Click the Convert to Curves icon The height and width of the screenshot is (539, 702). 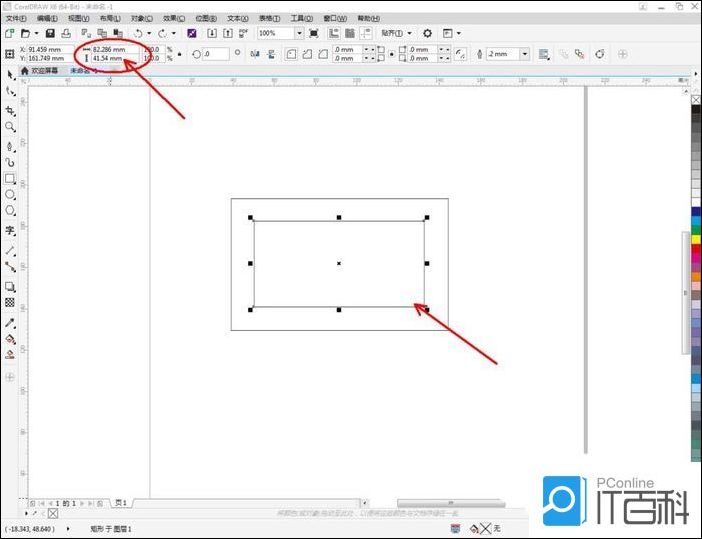click(x=599, y=54)
